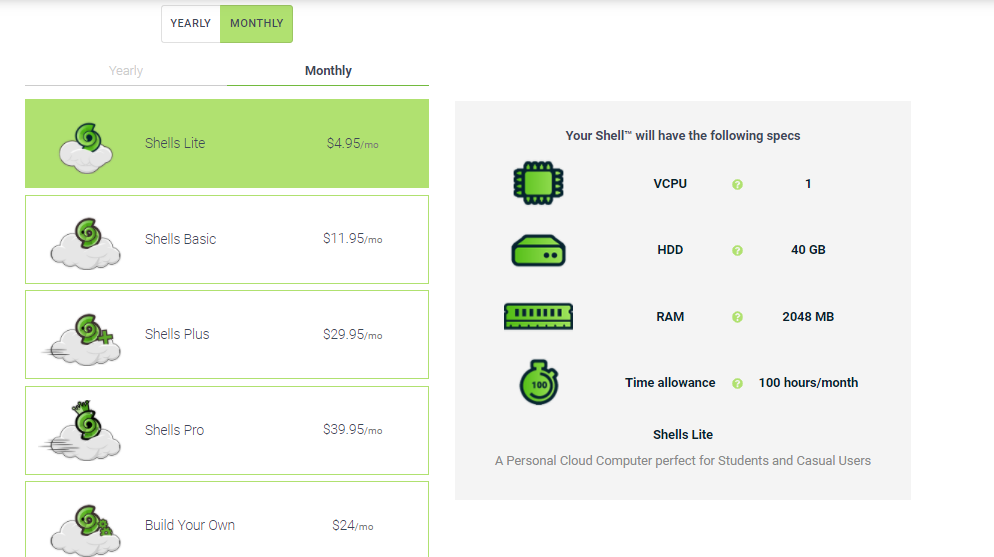
Task: Click the Shells Basic cloud logo icon
Action: click(86, 241)
